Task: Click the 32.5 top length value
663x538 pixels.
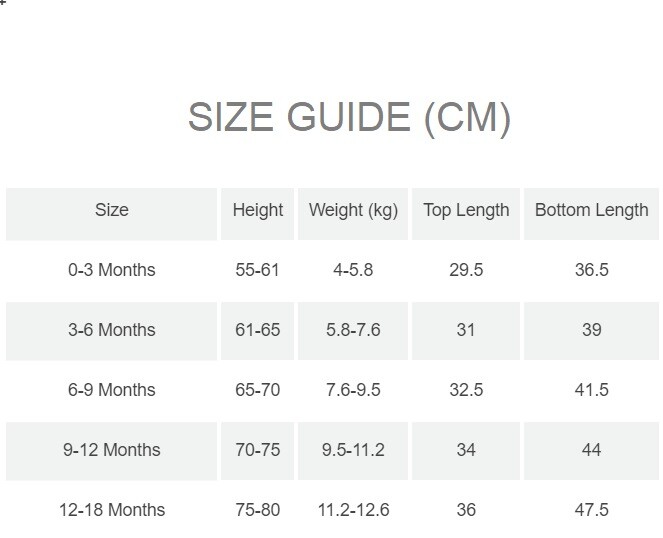Action: pyautogui.click(x=466, y=390)
